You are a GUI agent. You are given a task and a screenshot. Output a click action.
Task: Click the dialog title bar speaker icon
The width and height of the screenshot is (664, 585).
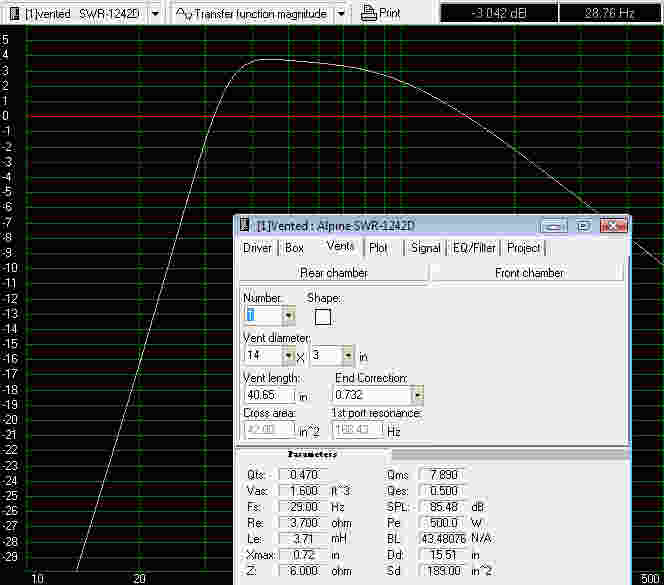[x=246, y=225]
